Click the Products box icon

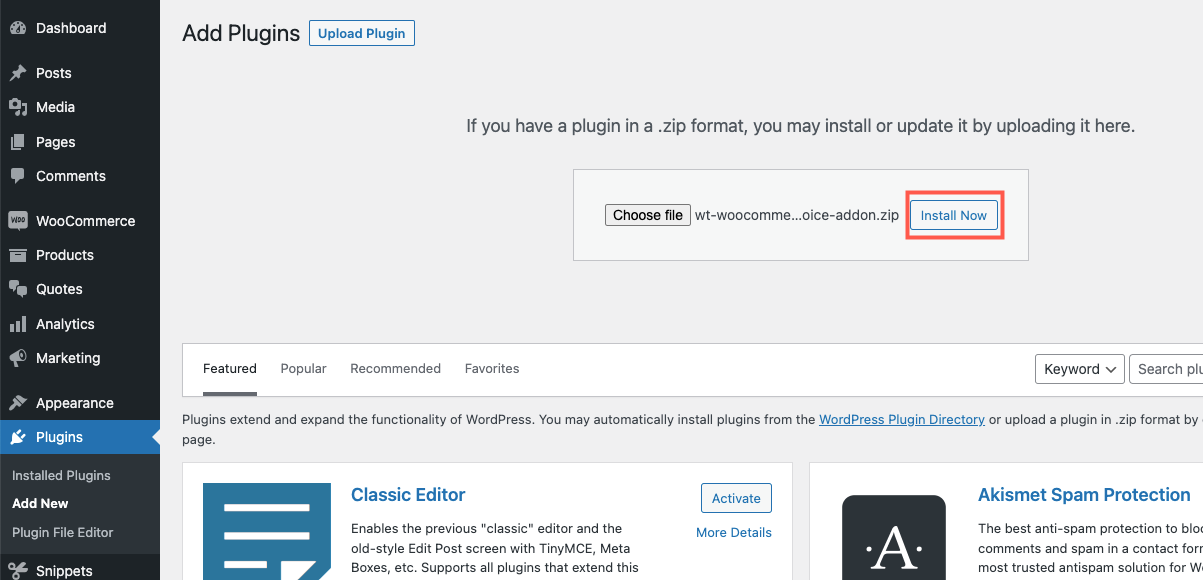pos(18,255)
